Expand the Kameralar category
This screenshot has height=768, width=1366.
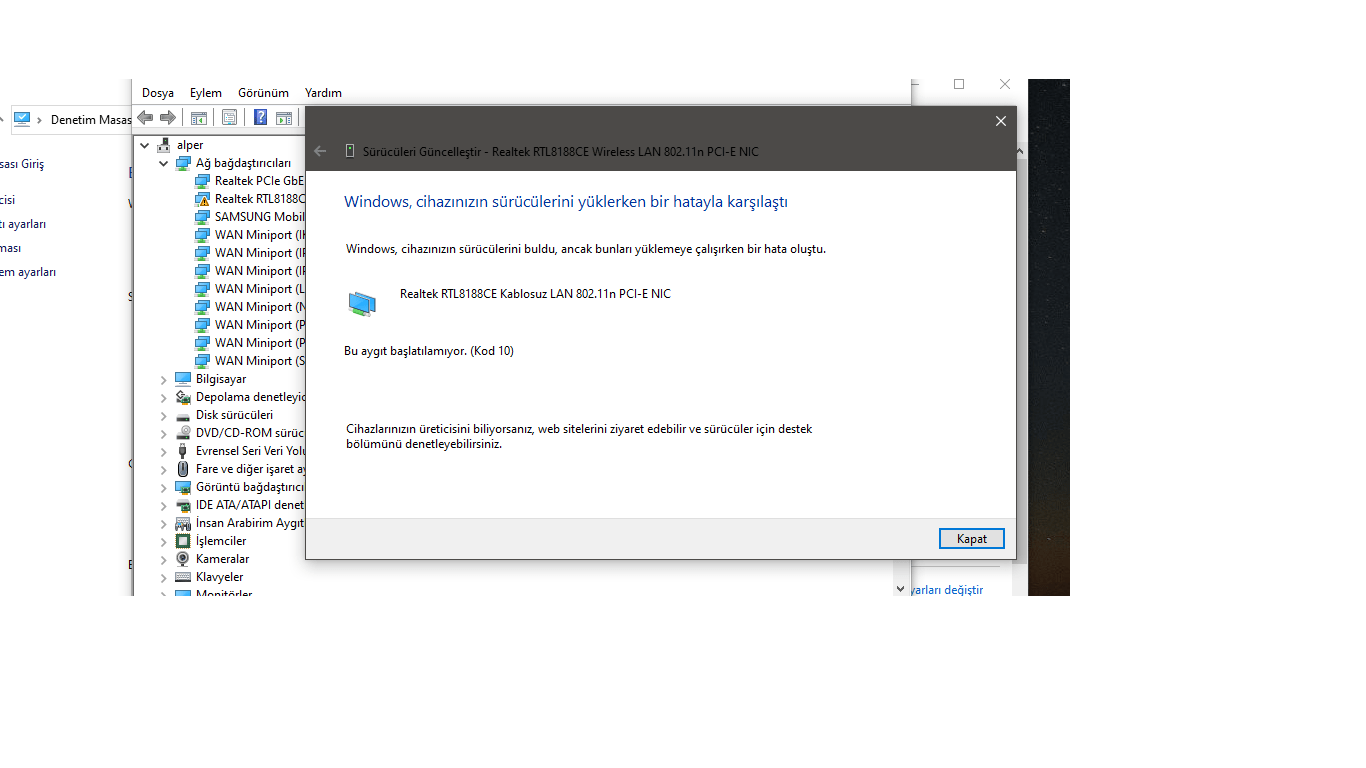[x=164, y=559]
